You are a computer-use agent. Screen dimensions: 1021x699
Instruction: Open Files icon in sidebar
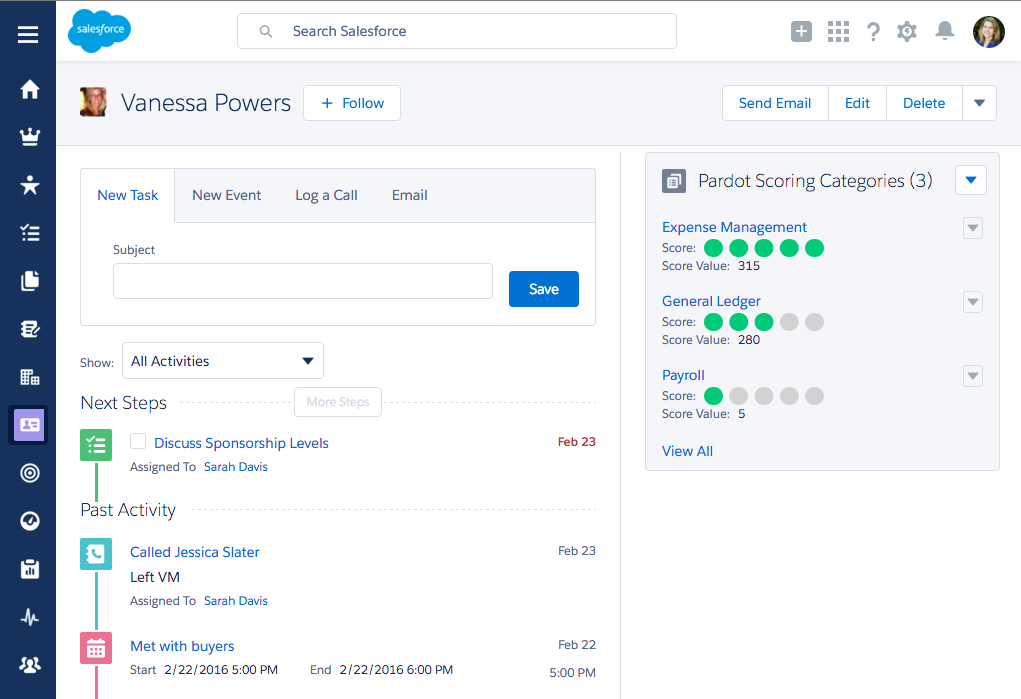[29, 281]
